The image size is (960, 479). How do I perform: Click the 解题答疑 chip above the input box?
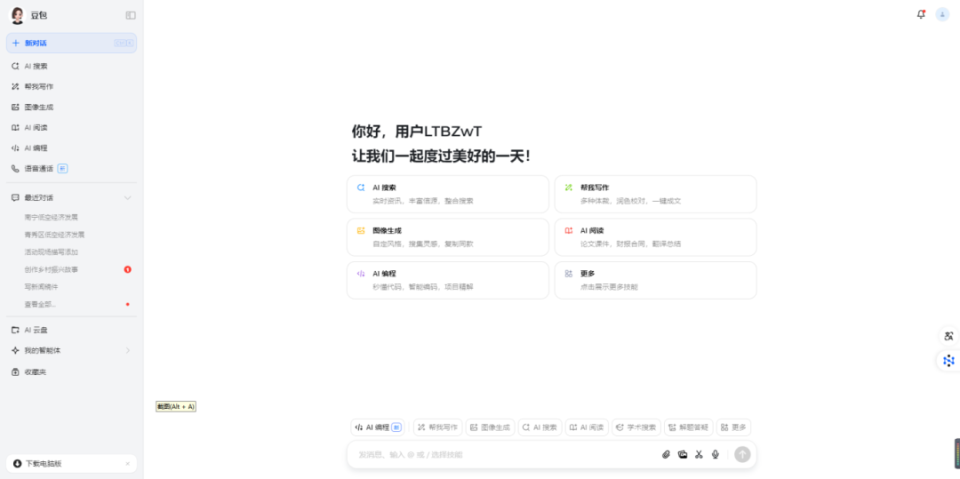click(x=689, y=428)
